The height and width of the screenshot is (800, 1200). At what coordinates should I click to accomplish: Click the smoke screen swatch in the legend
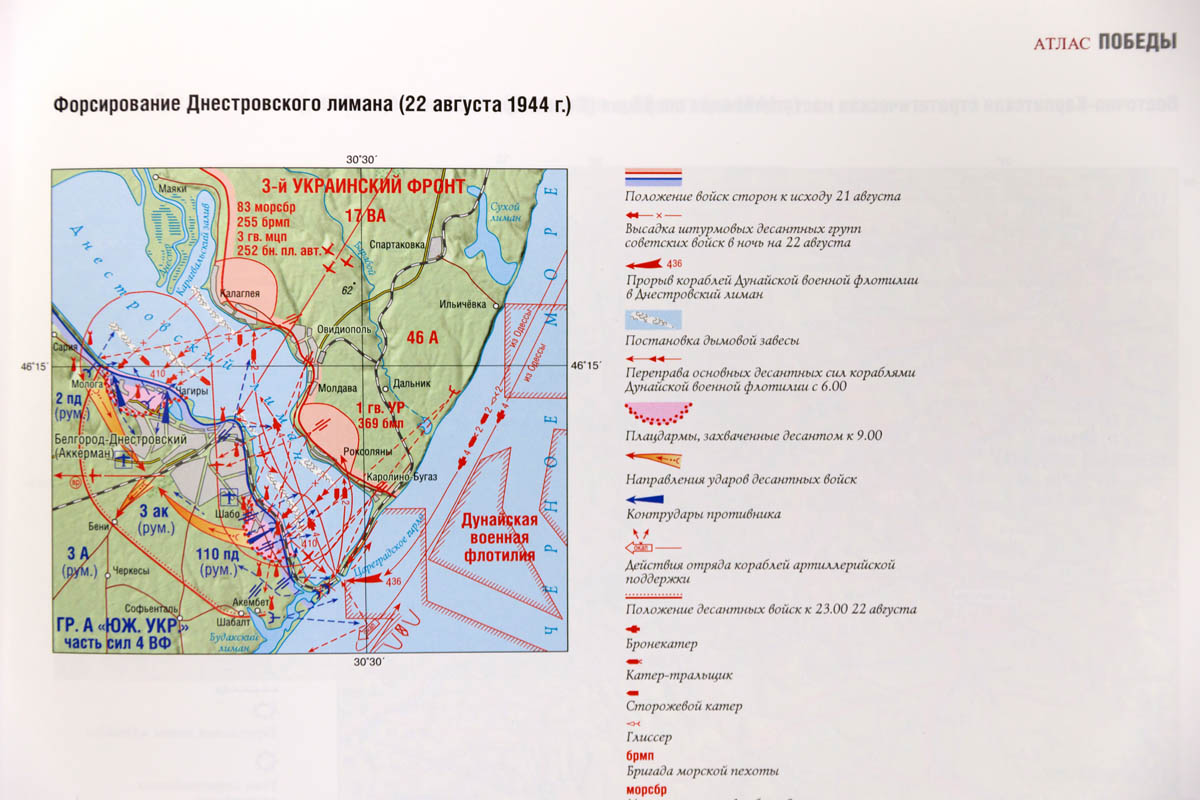click(653, 320)
